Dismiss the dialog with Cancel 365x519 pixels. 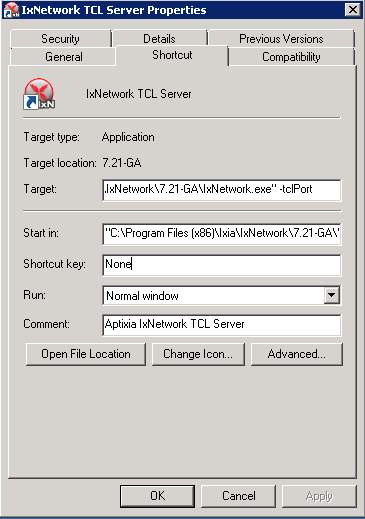point(239,496)
